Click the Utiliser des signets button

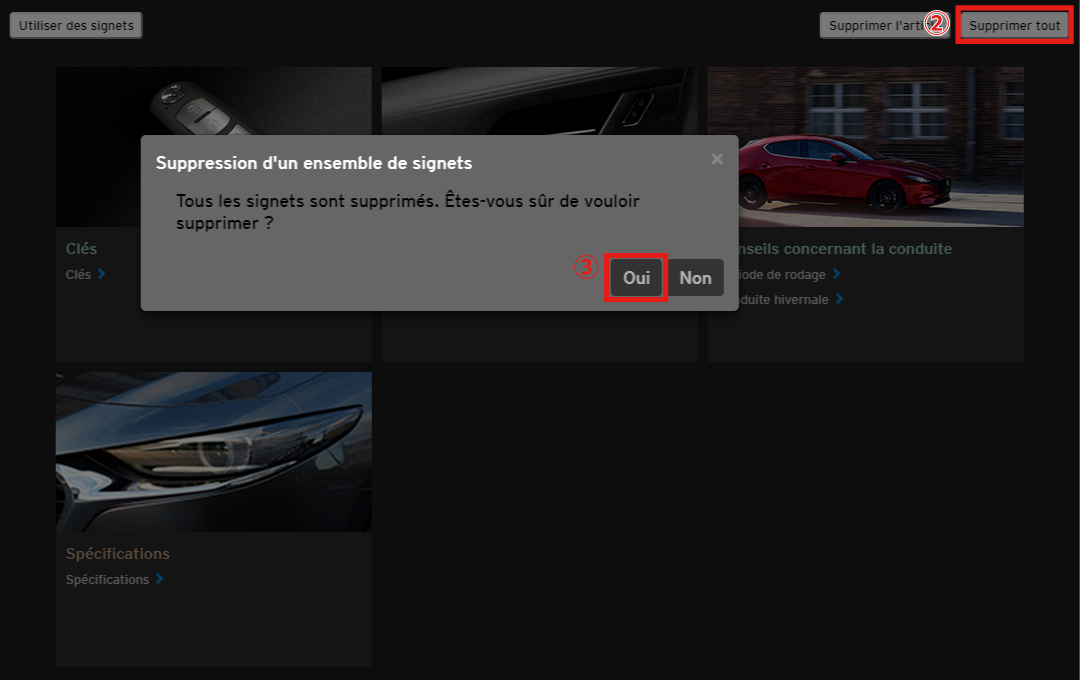[76, 26]
